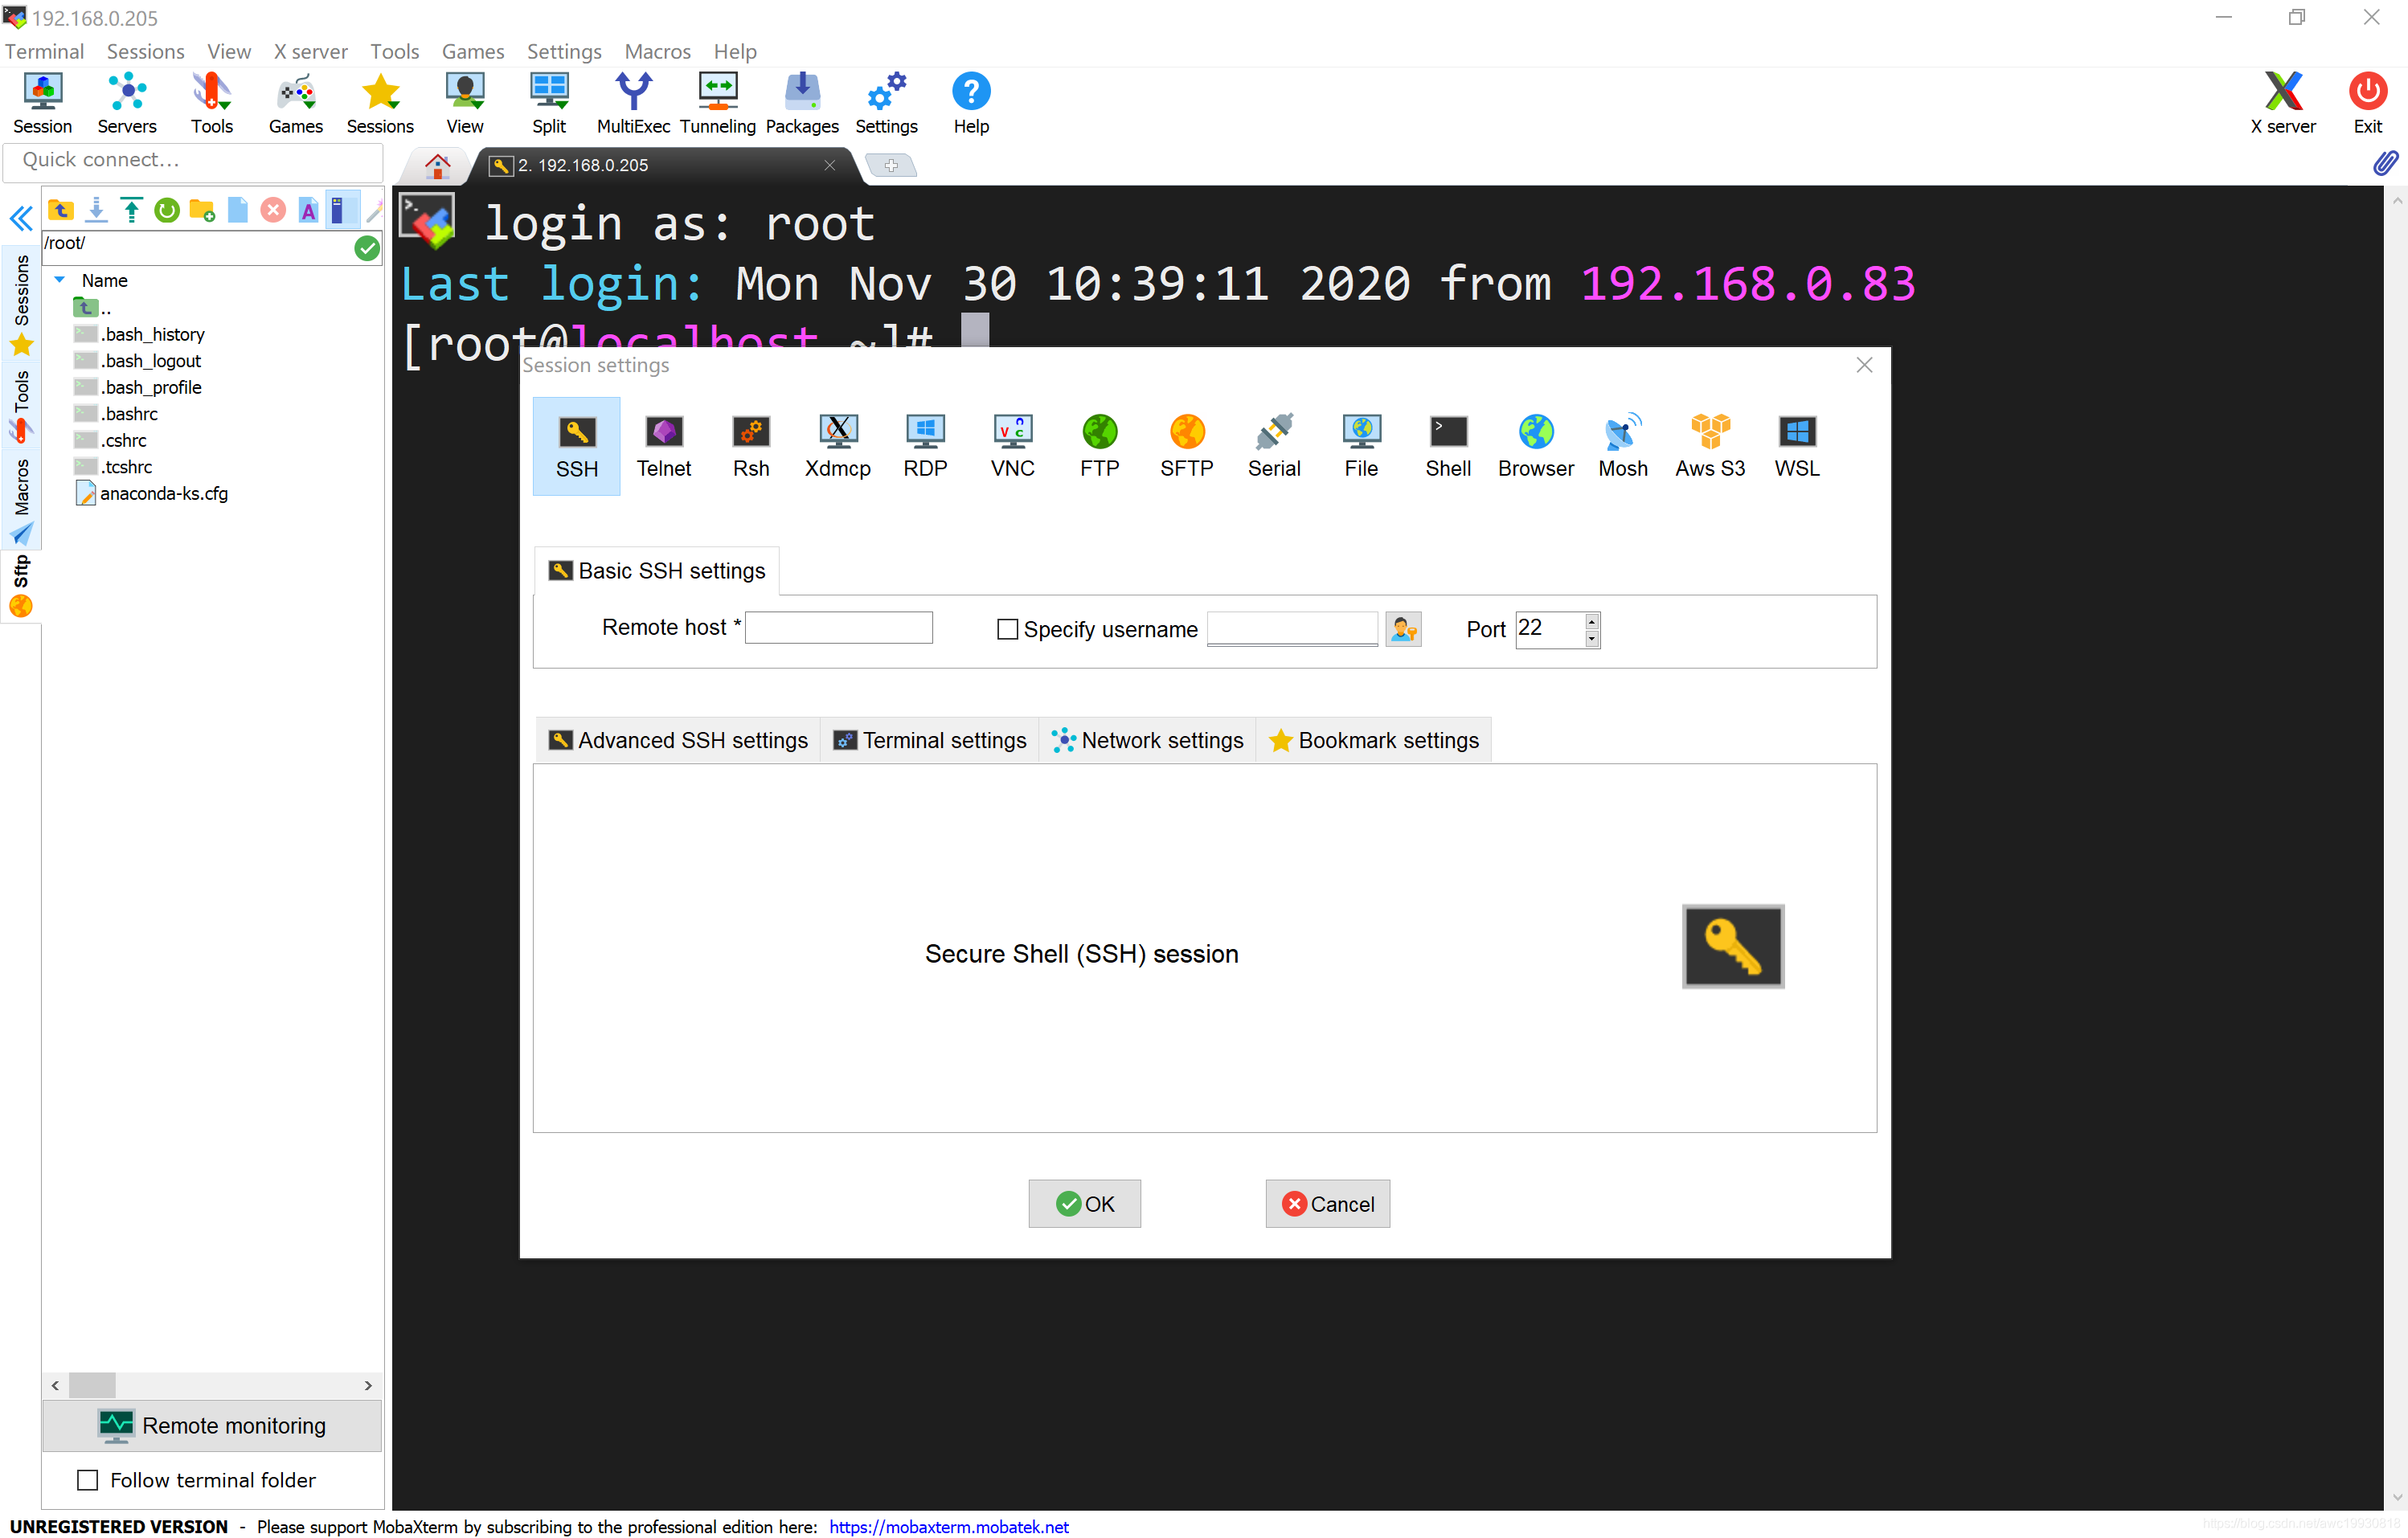The image size is (2408, 1538).
Task: Check the Follow terminal folder box
Action: pyautogui.click(x=88, y=1479)
